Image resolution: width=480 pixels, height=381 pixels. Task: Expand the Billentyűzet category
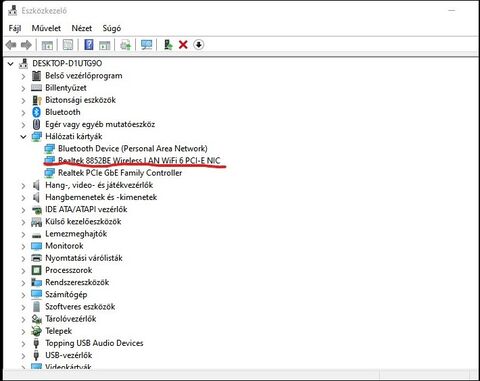[23, 88]
